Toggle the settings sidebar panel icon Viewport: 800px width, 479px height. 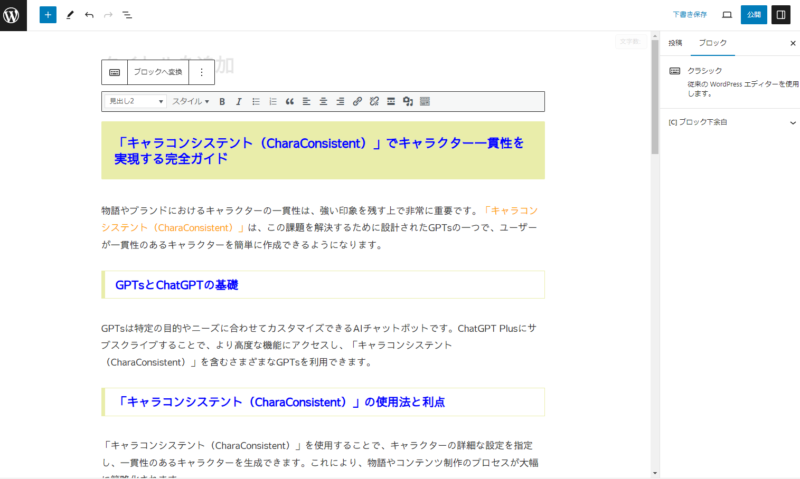781,15
